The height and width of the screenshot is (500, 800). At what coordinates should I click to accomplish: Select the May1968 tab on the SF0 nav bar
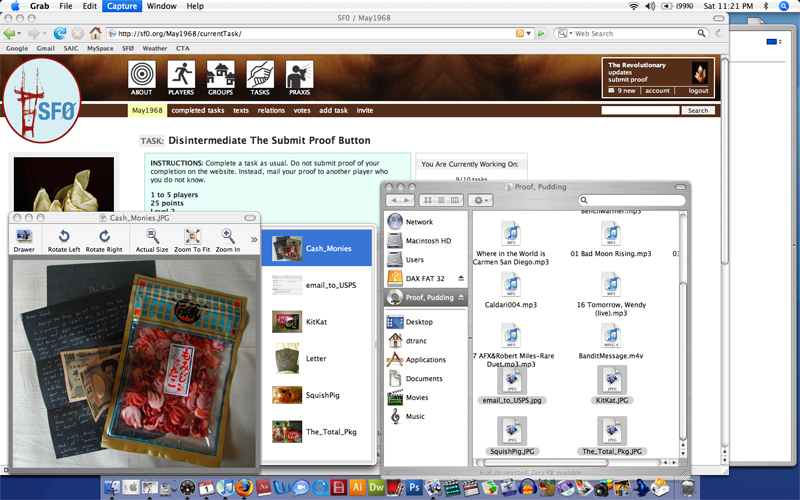(x=147, y=110)
